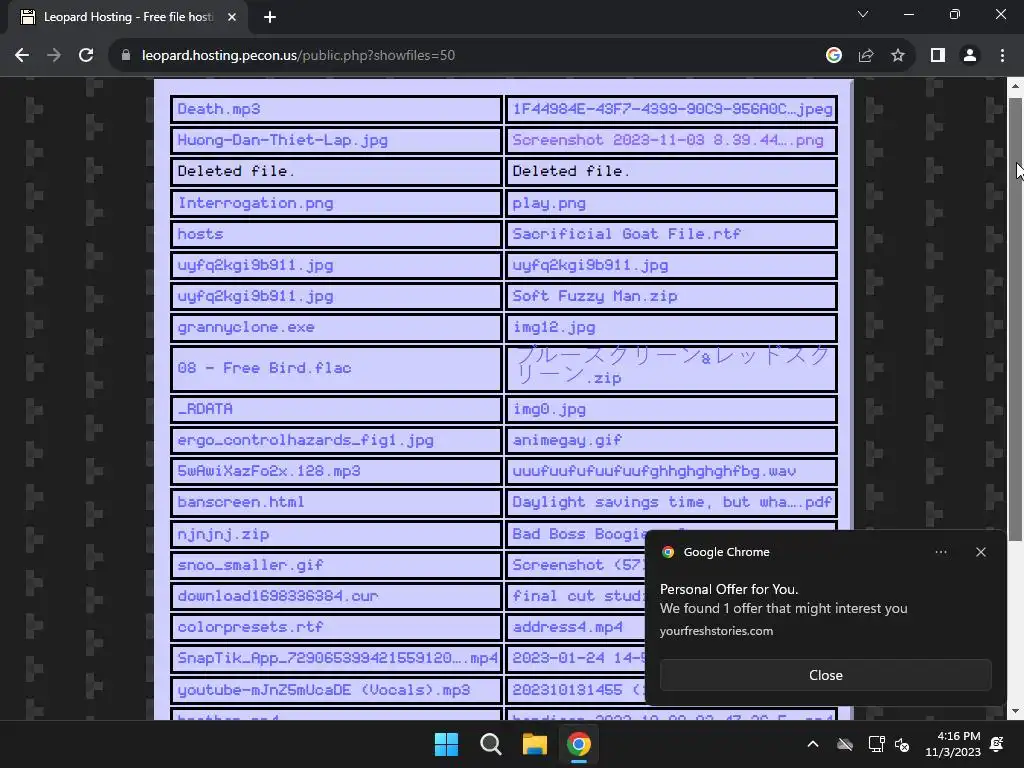Click the Google icon in address bar
This screenshot has height=768, width=1024.
(833, 56)
